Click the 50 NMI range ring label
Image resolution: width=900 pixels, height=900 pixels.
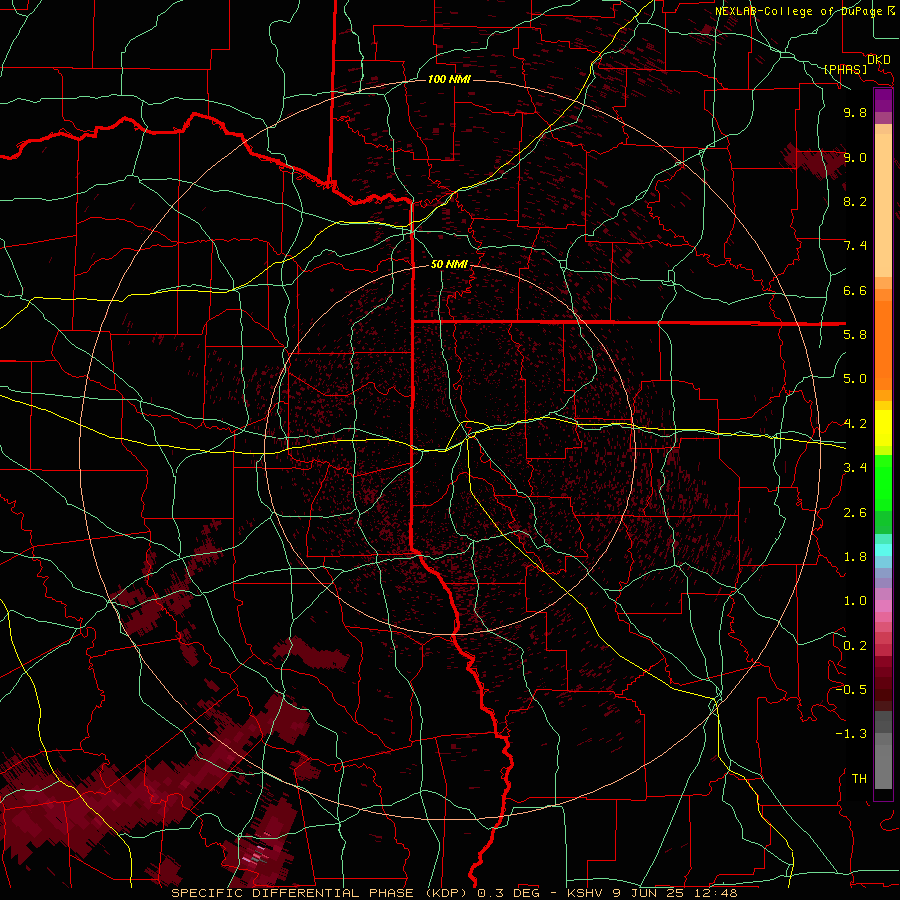tap(449, 264)
